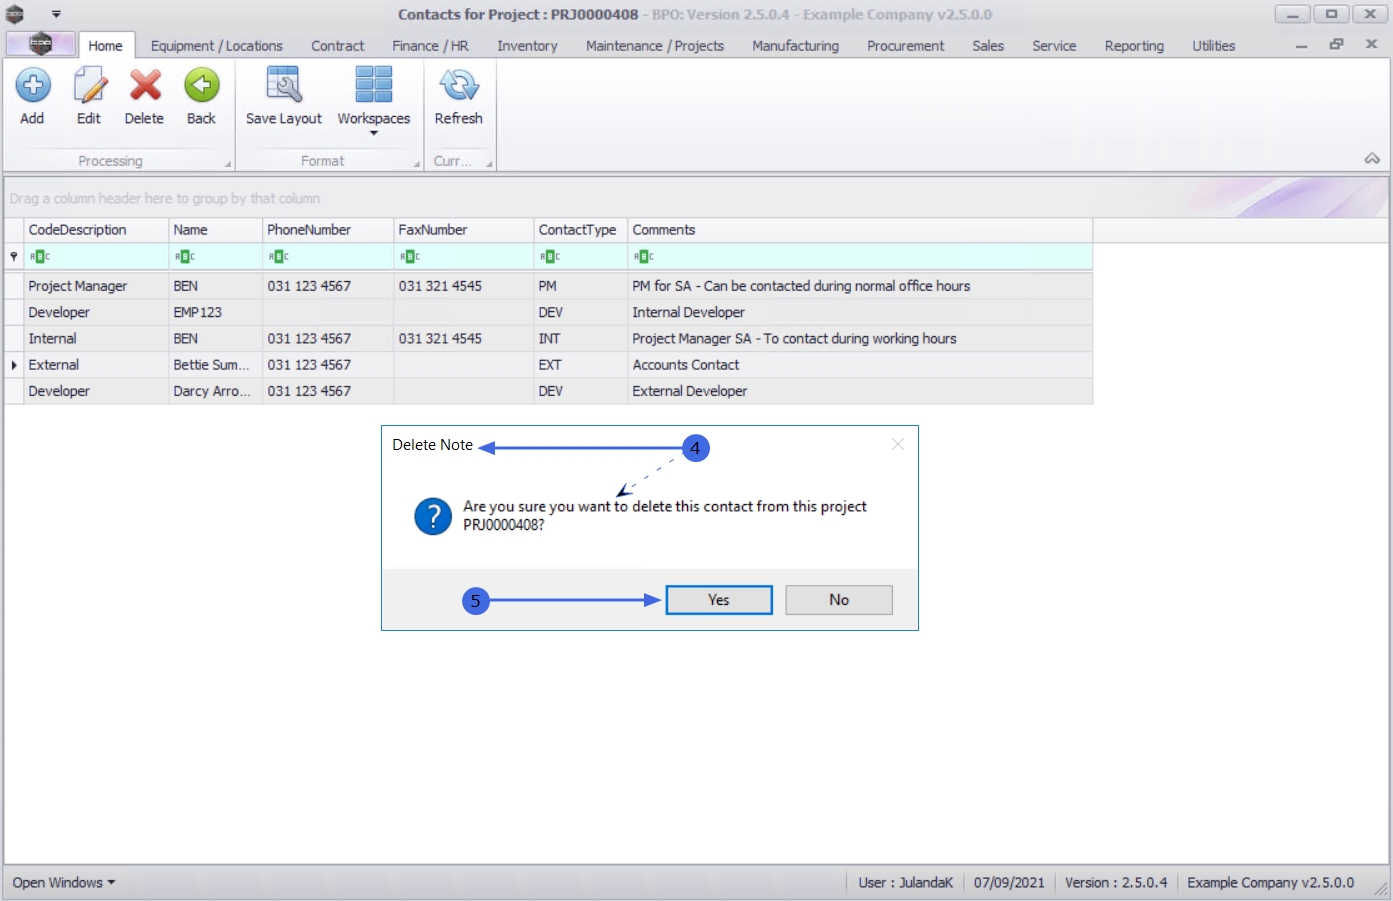Cancel deletion with the No button

tap(839, 600)
